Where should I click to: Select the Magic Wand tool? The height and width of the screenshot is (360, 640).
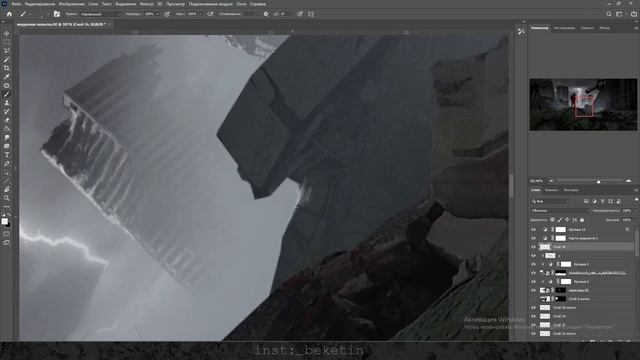(7, 59)
